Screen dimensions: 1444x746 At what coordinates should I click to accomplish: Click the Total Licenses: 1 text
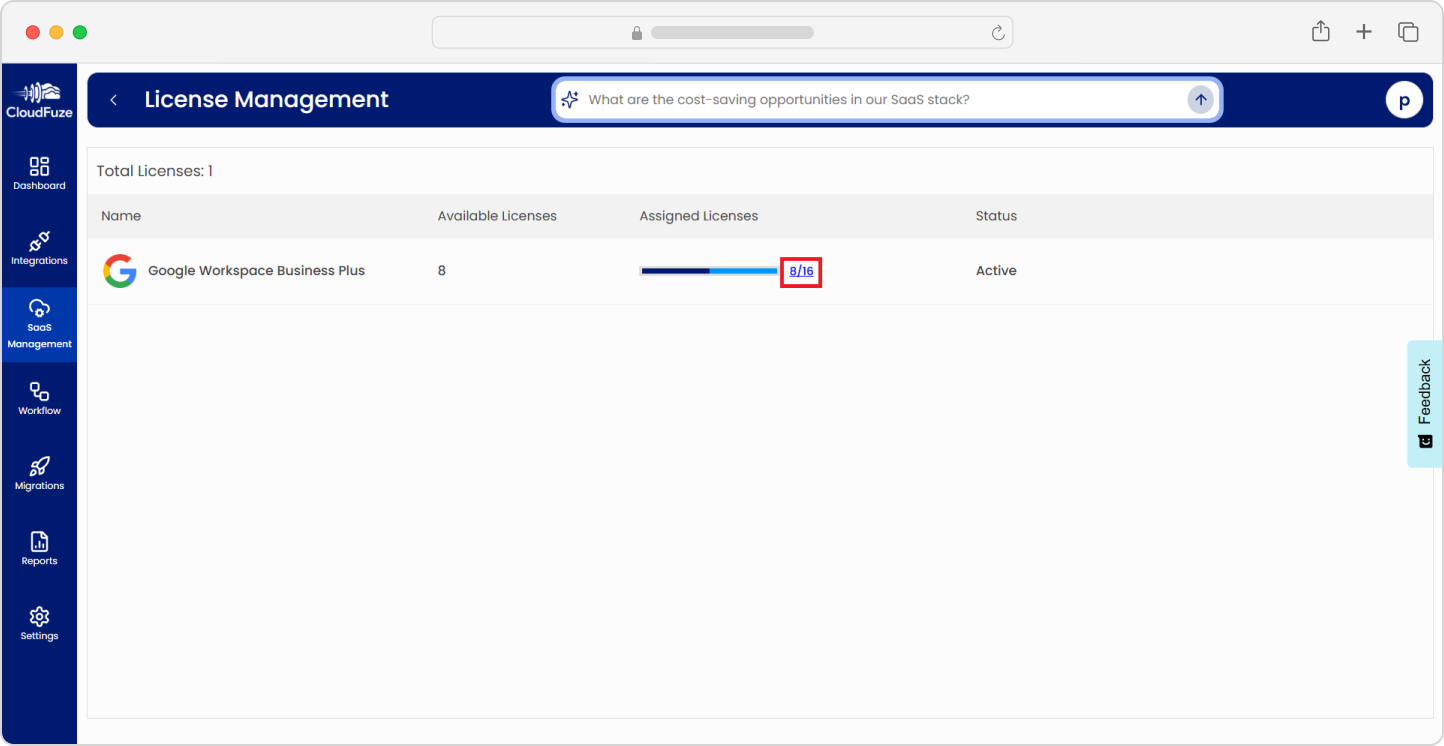[154, 171]
